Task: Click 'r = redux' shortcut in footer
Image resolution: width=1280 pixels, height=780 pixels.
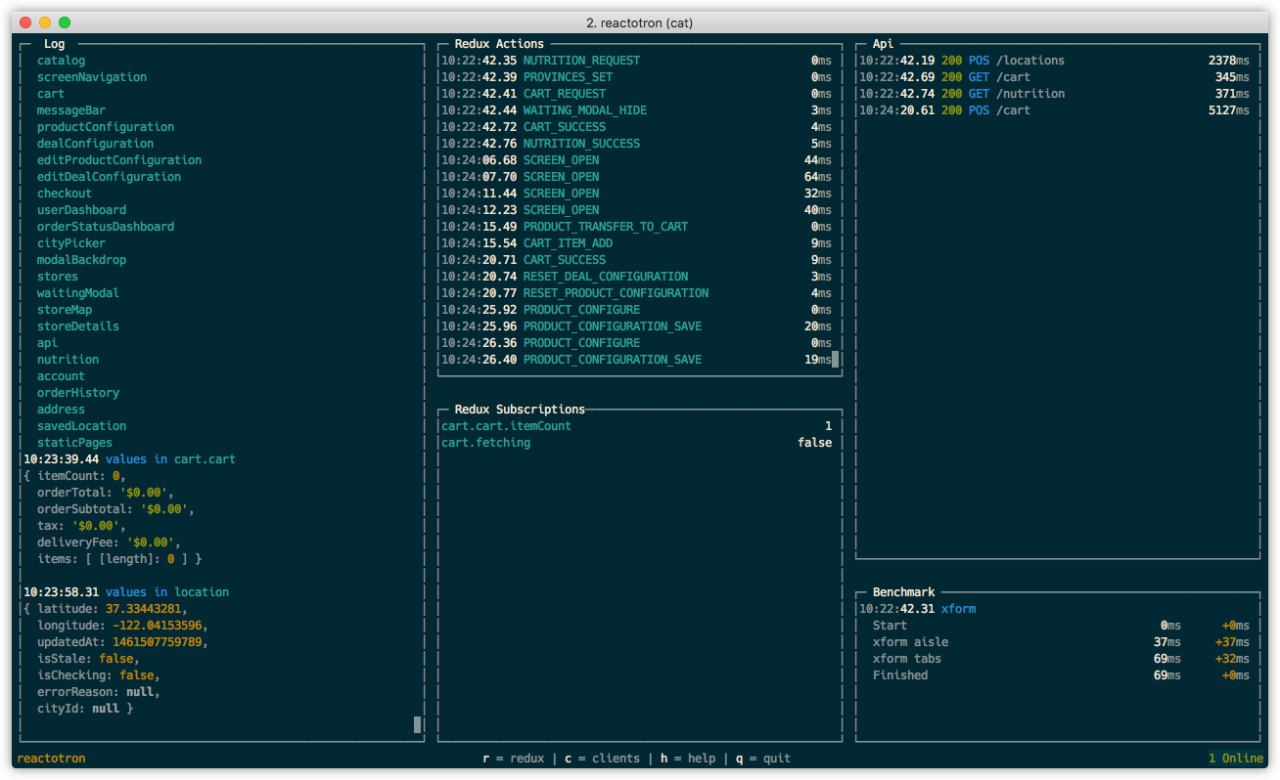Action: pyautogui.click(x=513, y=758)
